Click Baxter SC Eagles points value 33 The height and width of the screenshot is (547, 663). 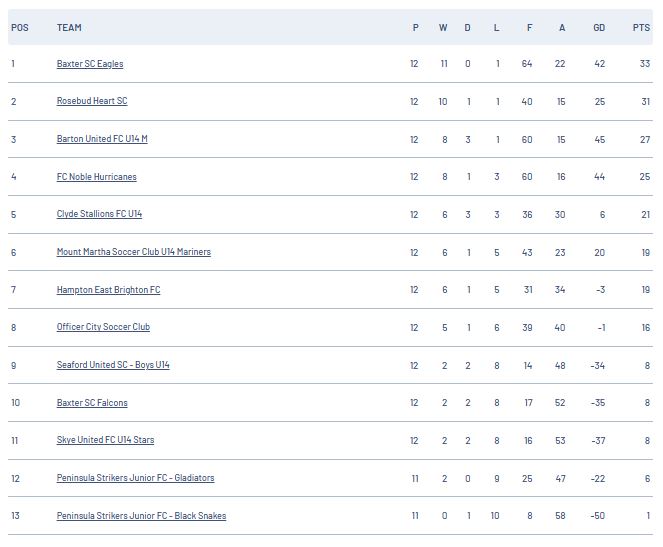click(644, 64)
